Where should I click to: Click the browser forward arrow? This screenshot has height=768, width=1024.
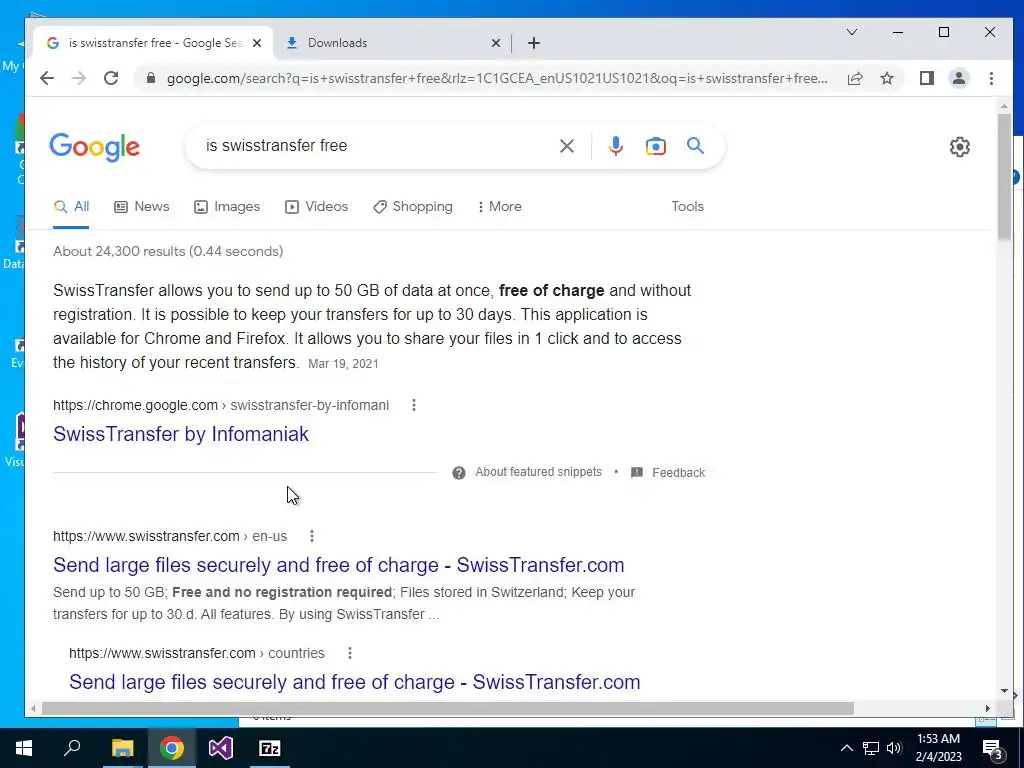point(79,78)
